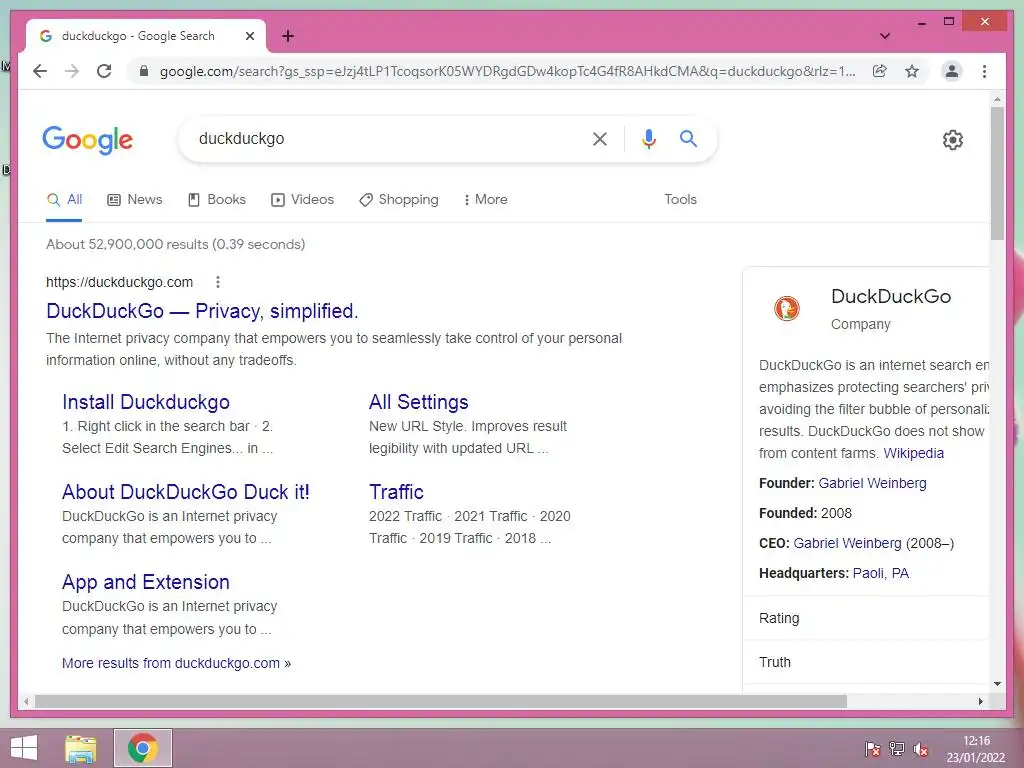
Task: Click the Action Center flag tray icon
Action: [872, 749]
